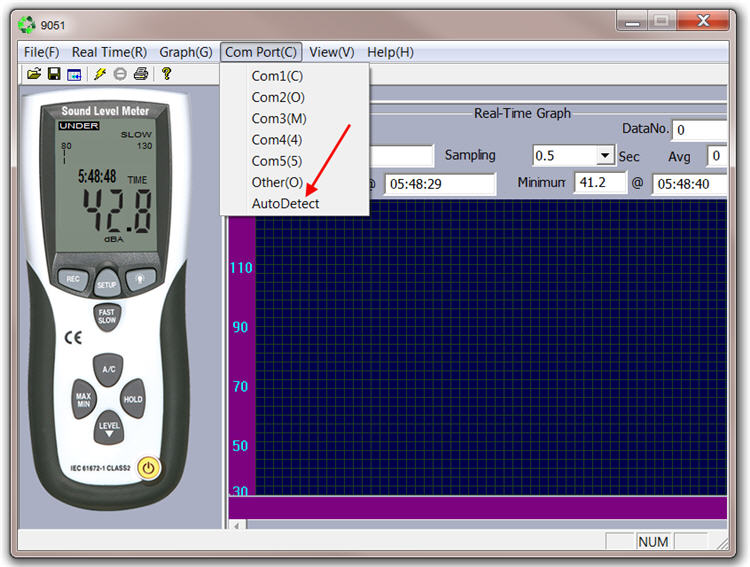The width and height of the screenshot is (750, 567).
Task: Select Com4(4) port
Action: pyautogui.click(x=295, y=140)
